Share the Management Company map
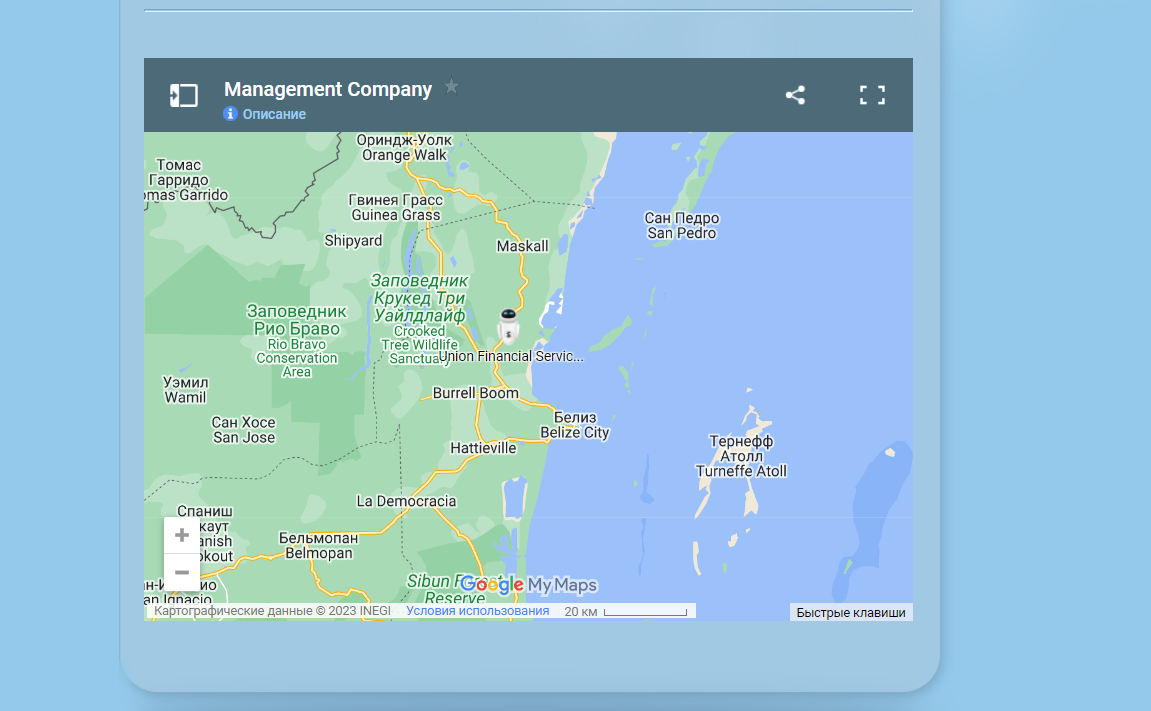Viewport: 1151px width, 711px height. coord(795,95)
